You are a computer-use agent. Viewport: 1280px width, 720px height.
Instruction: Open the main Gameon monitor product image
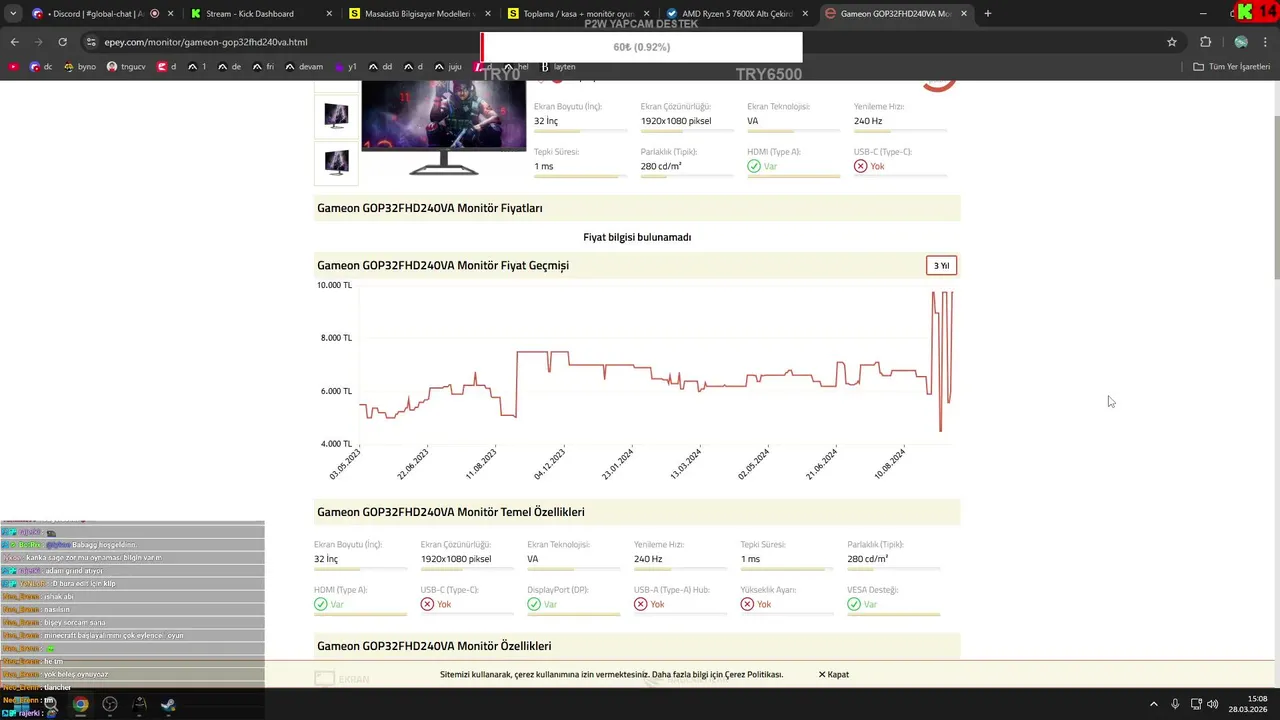[x=444, y=128]
